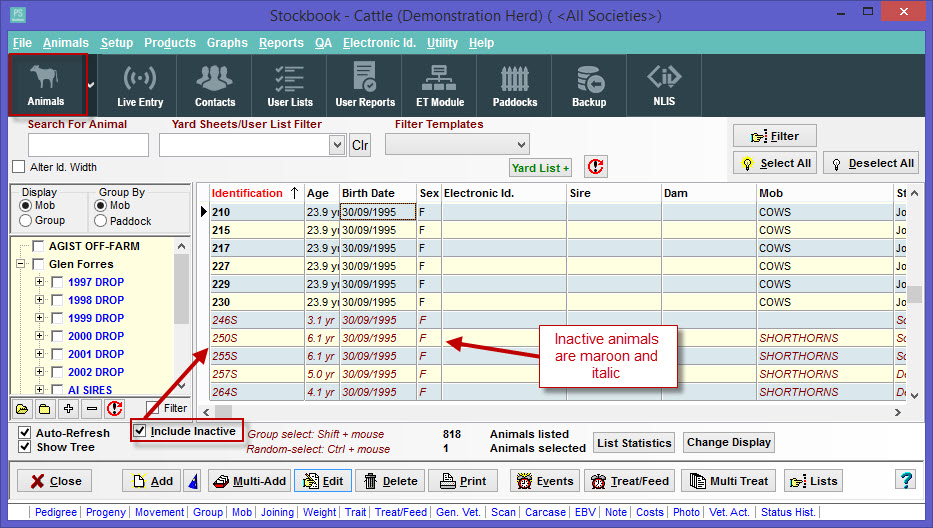Click the Delete button with trash icon
Screen dimensions: 933x528
pos(390,481)
